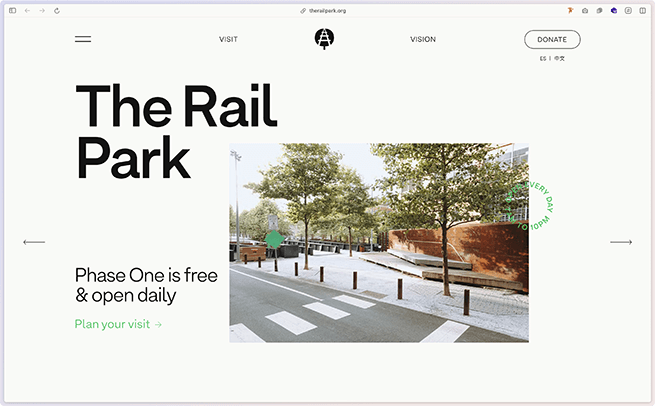Toggle the browser sidebar icon
The width and height of the screenshot is (655, 406).
click(x=13, y=11)
